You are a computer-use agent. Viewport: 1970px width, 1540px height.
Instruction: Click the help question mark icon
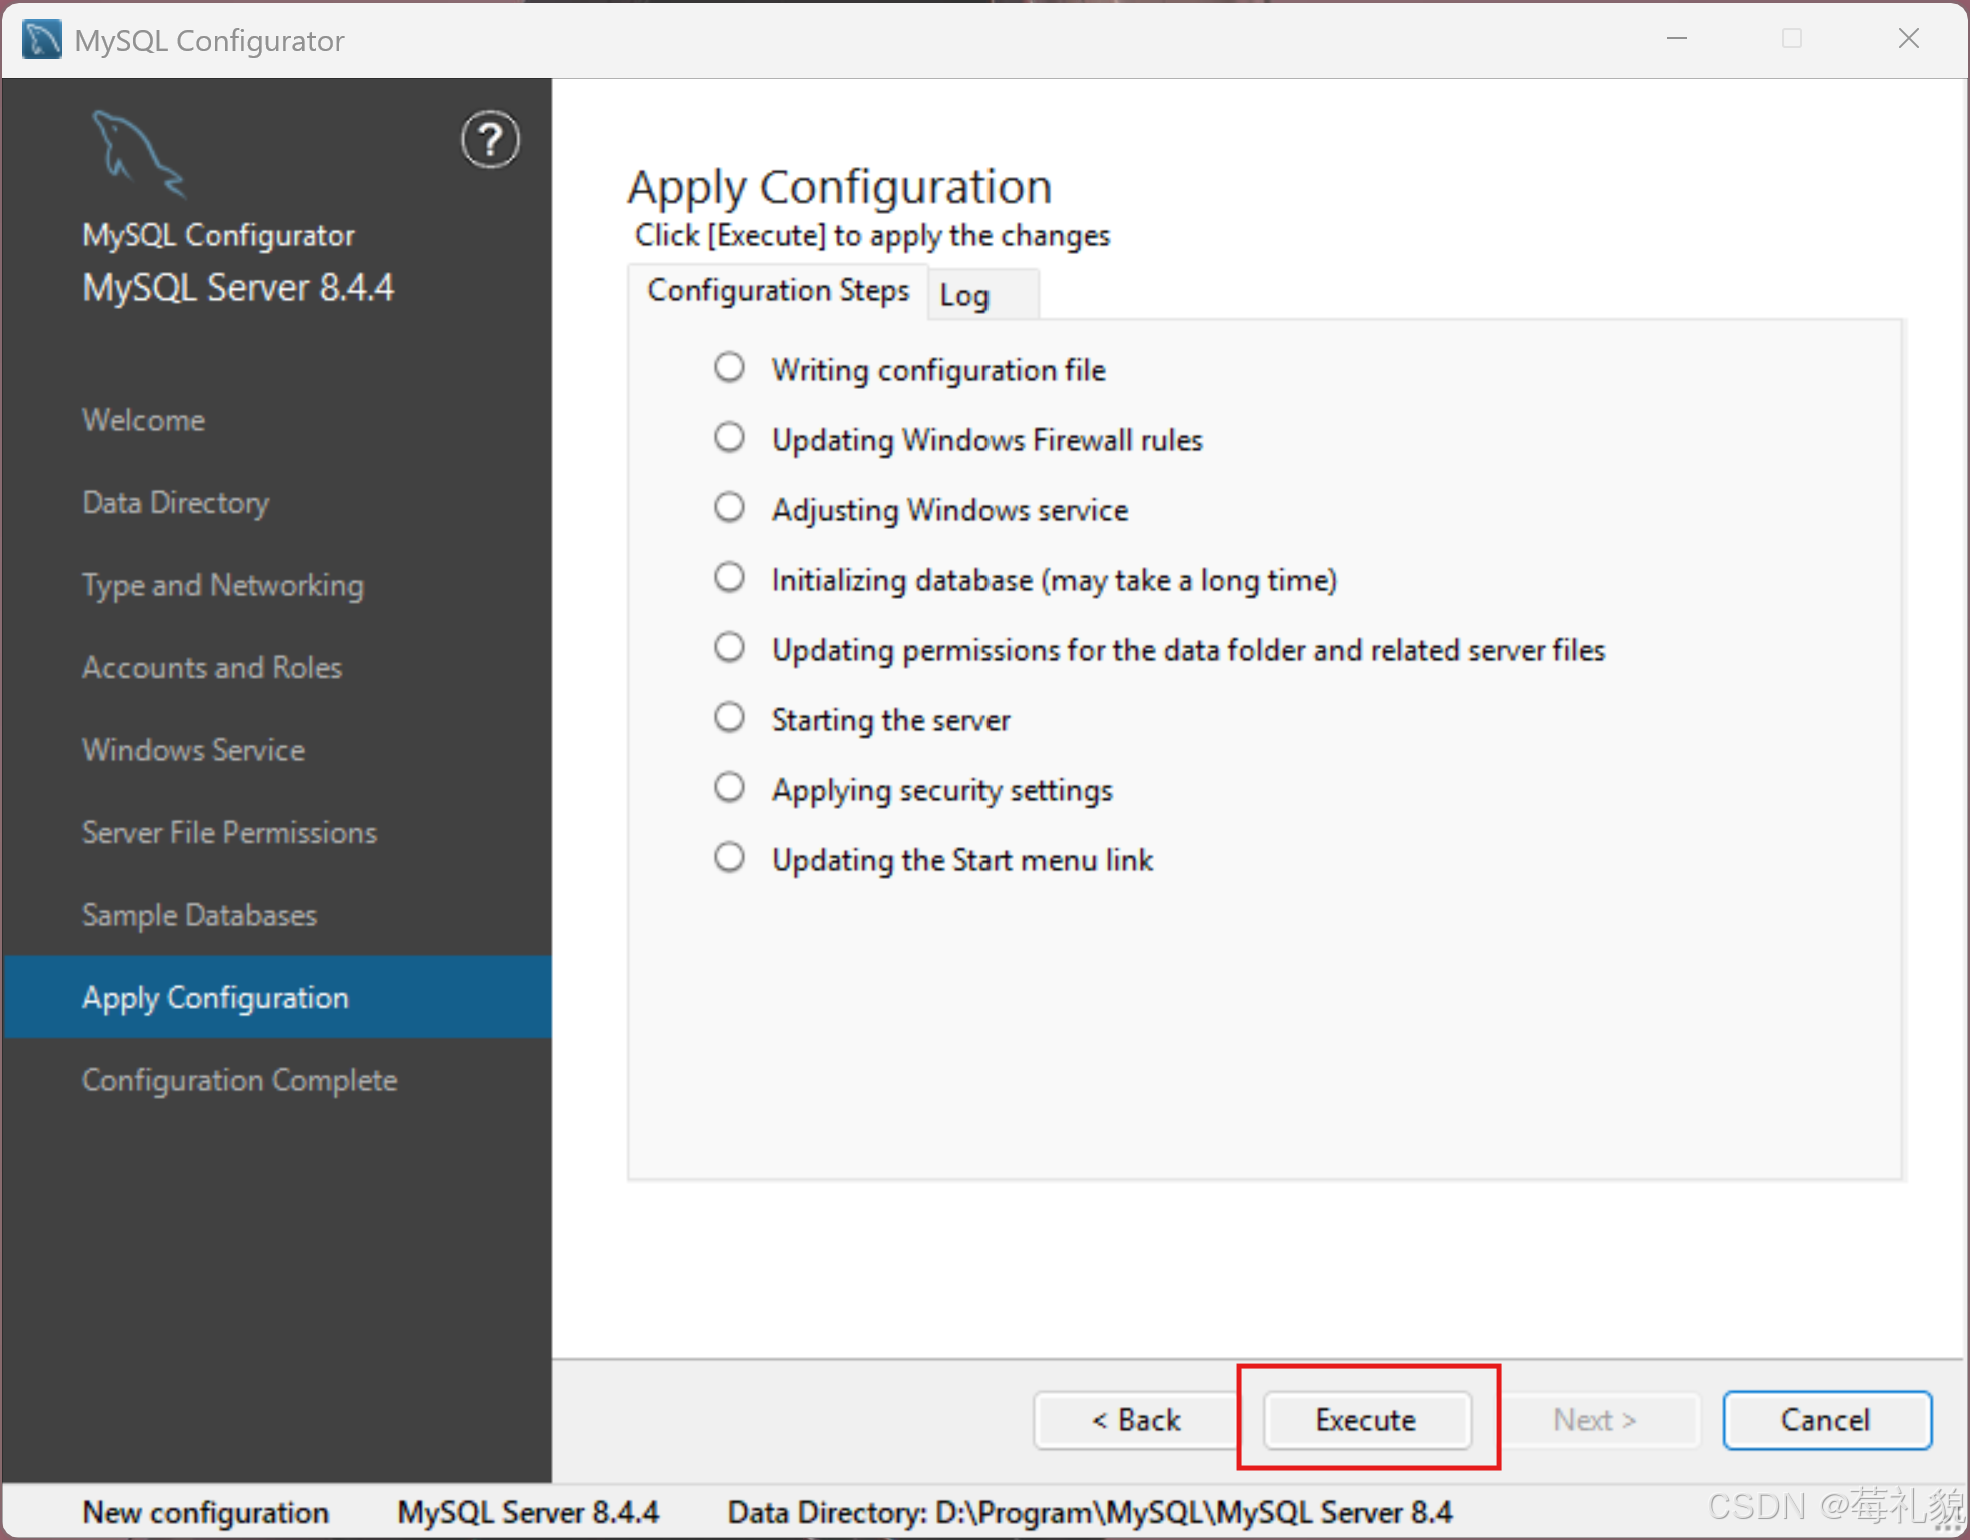click(x=490, y=140)
